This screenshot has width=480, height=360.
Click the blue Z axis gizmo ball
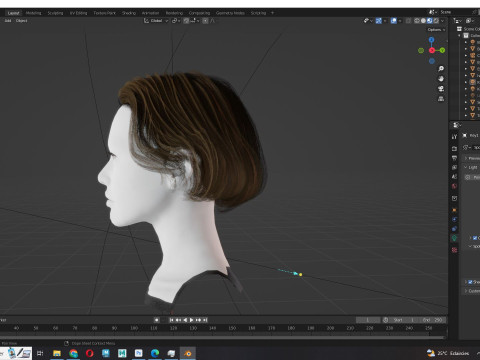(432, 40)
